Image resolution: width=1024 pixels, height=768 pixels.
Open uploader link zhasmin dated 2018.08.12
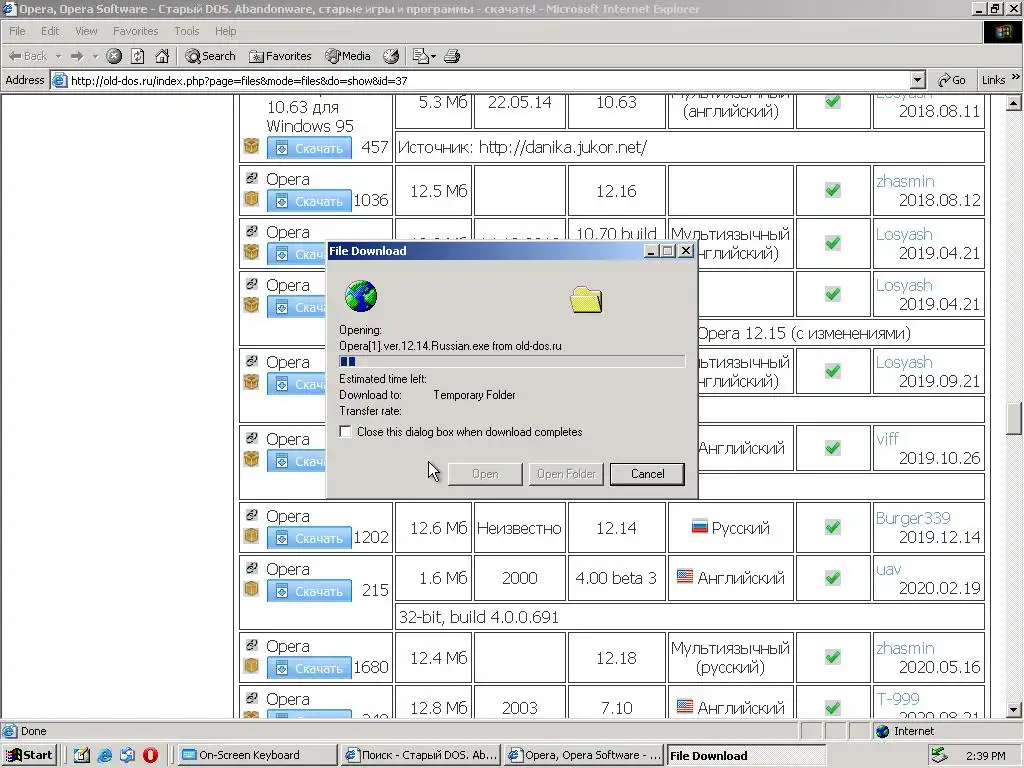pyautogui.click(x=905, y=181)
